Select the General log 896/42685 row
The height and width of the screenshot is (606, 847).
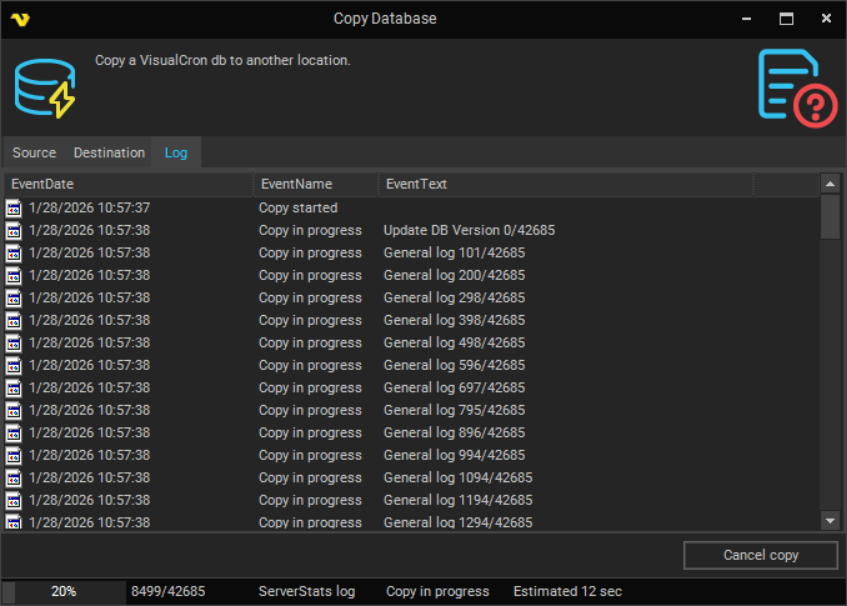click(454, 433)
